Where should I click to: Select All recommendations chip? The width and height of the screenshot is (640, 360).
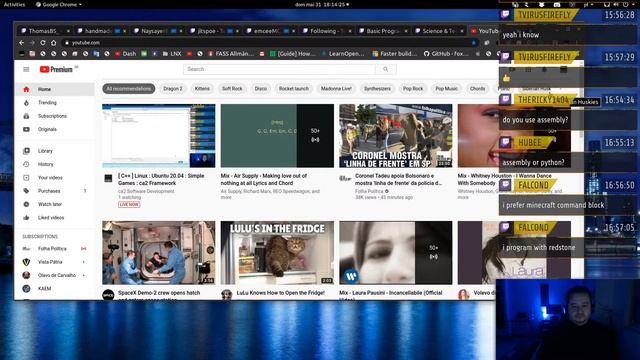point(129,89)
